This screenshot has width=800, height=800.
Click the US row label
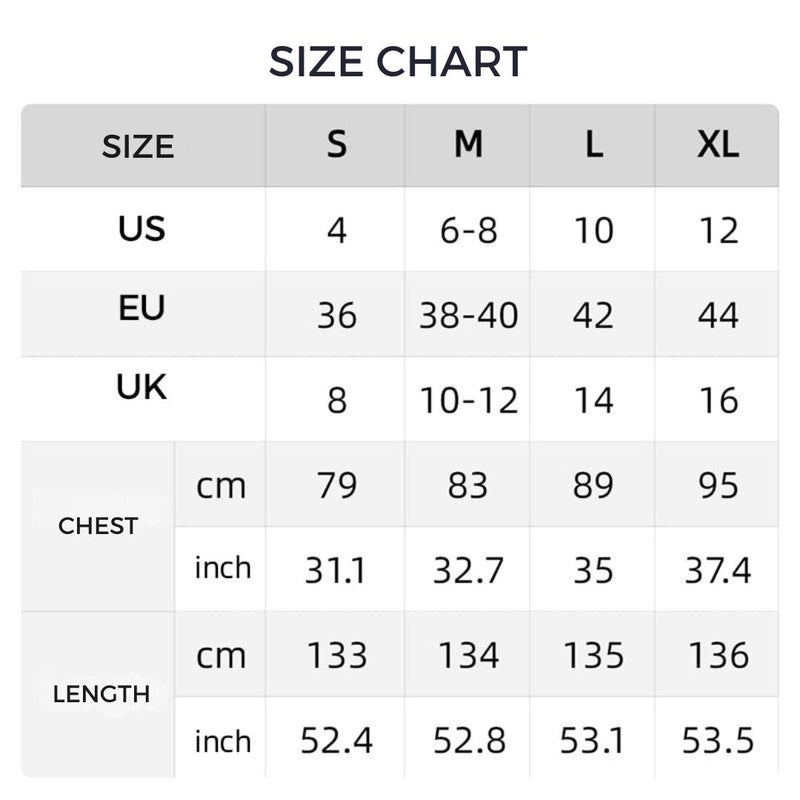pos(141,229)
